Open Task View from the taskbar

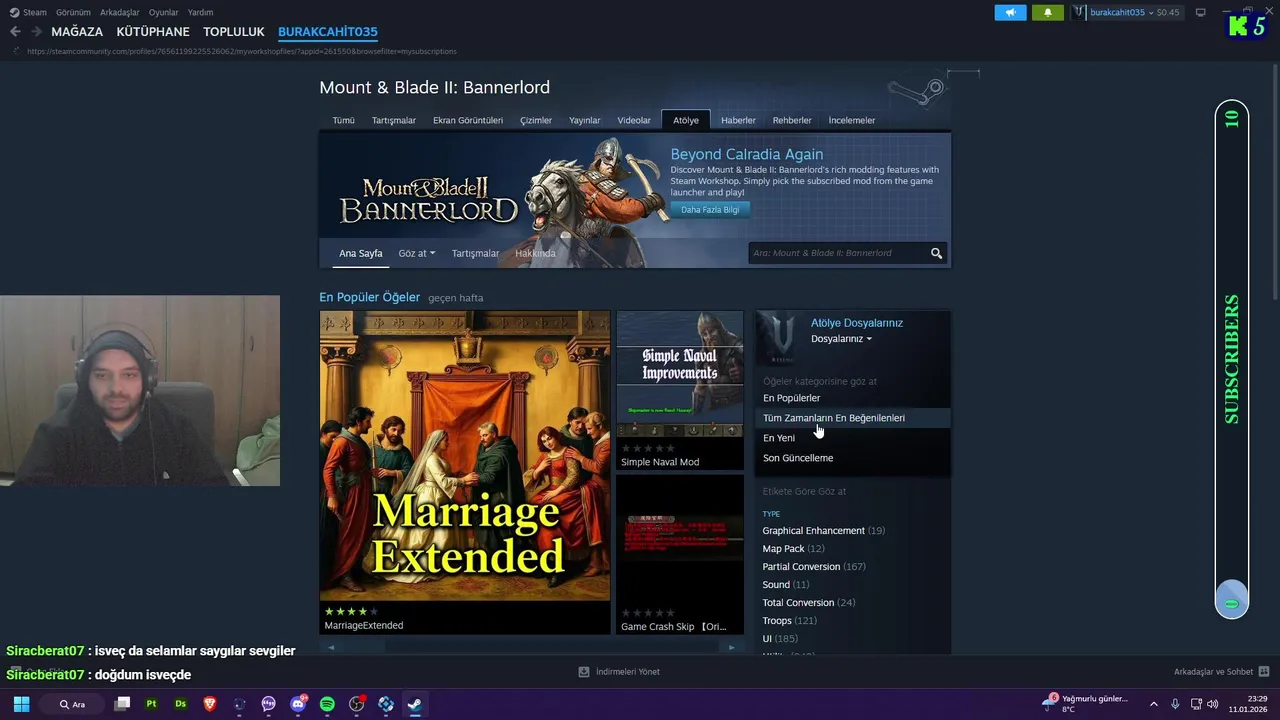[x=122, y=704]
